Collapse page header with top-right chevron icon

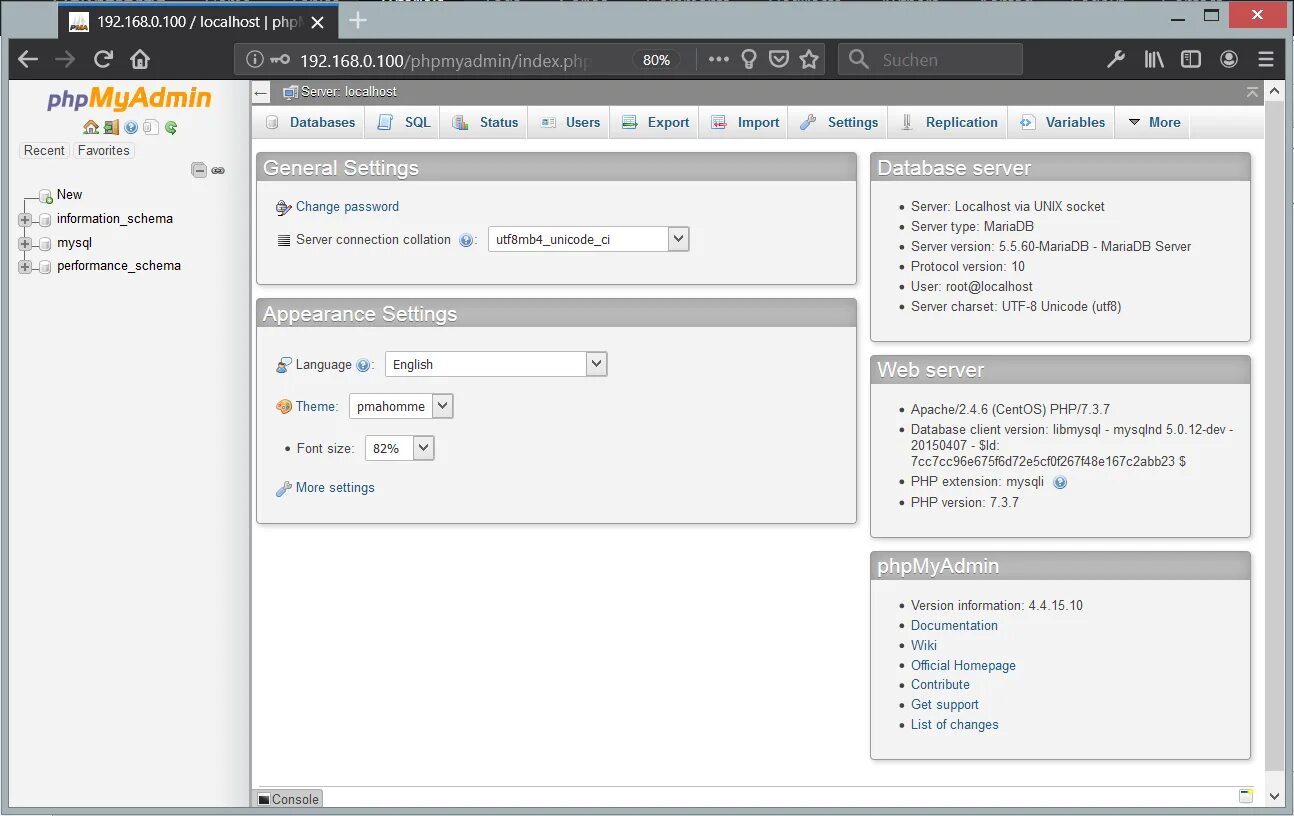click(x=1252, y=92)
